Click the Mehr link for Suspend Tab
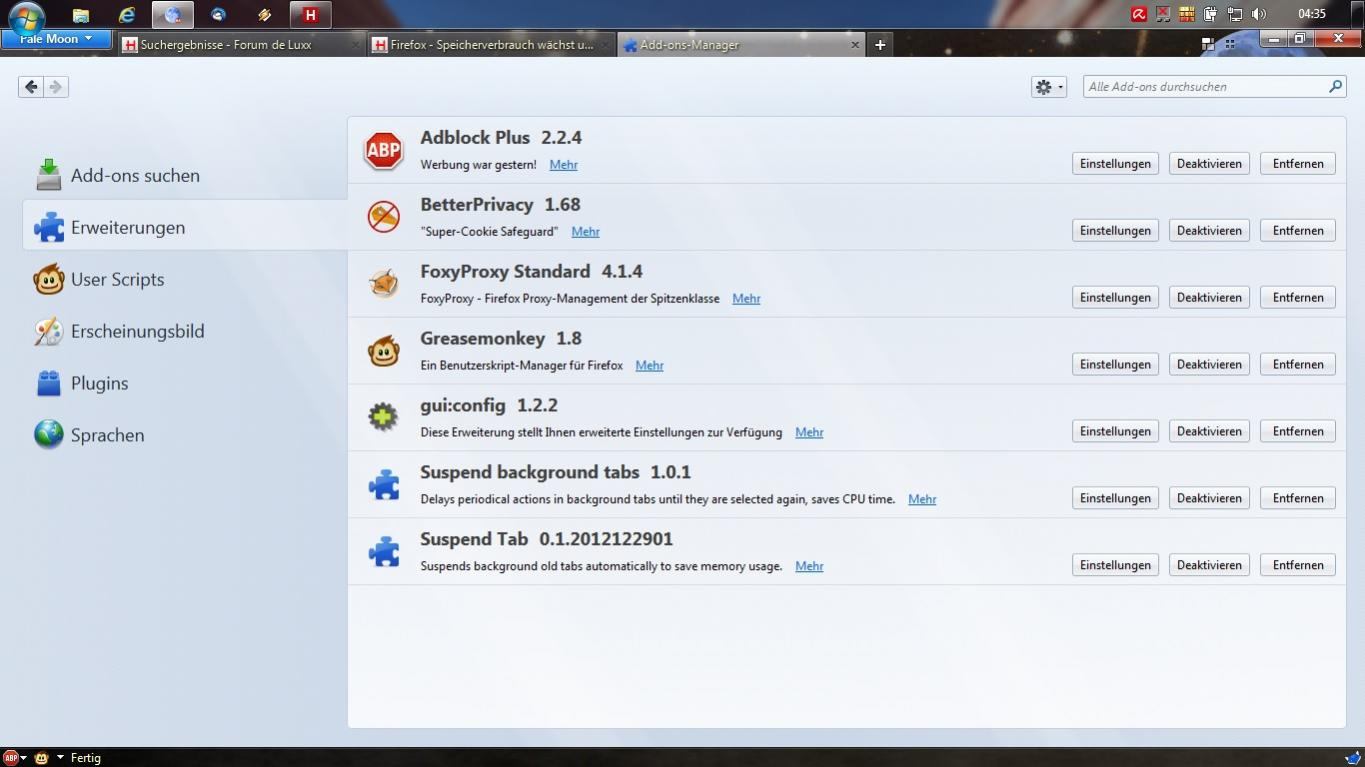This screenshot has height=767, width=1365. [x=809, y=567]
